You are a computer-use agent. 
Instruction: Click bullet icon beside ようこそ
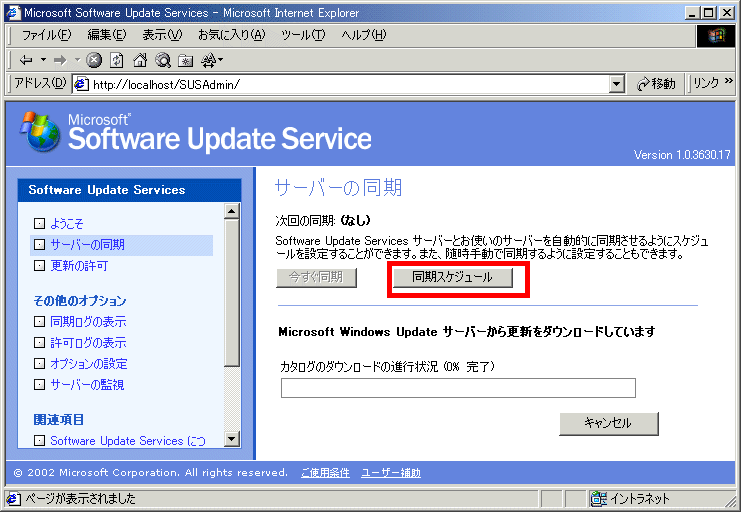pyautogui.click(x=40, y=224)
